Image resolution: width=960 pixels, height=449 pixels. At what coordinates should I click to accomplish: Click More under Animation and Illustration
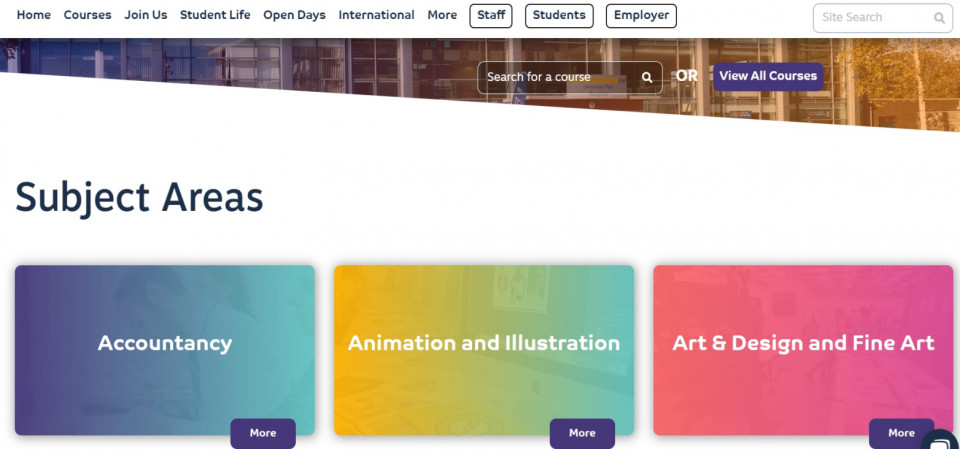(x=582, y=433)
